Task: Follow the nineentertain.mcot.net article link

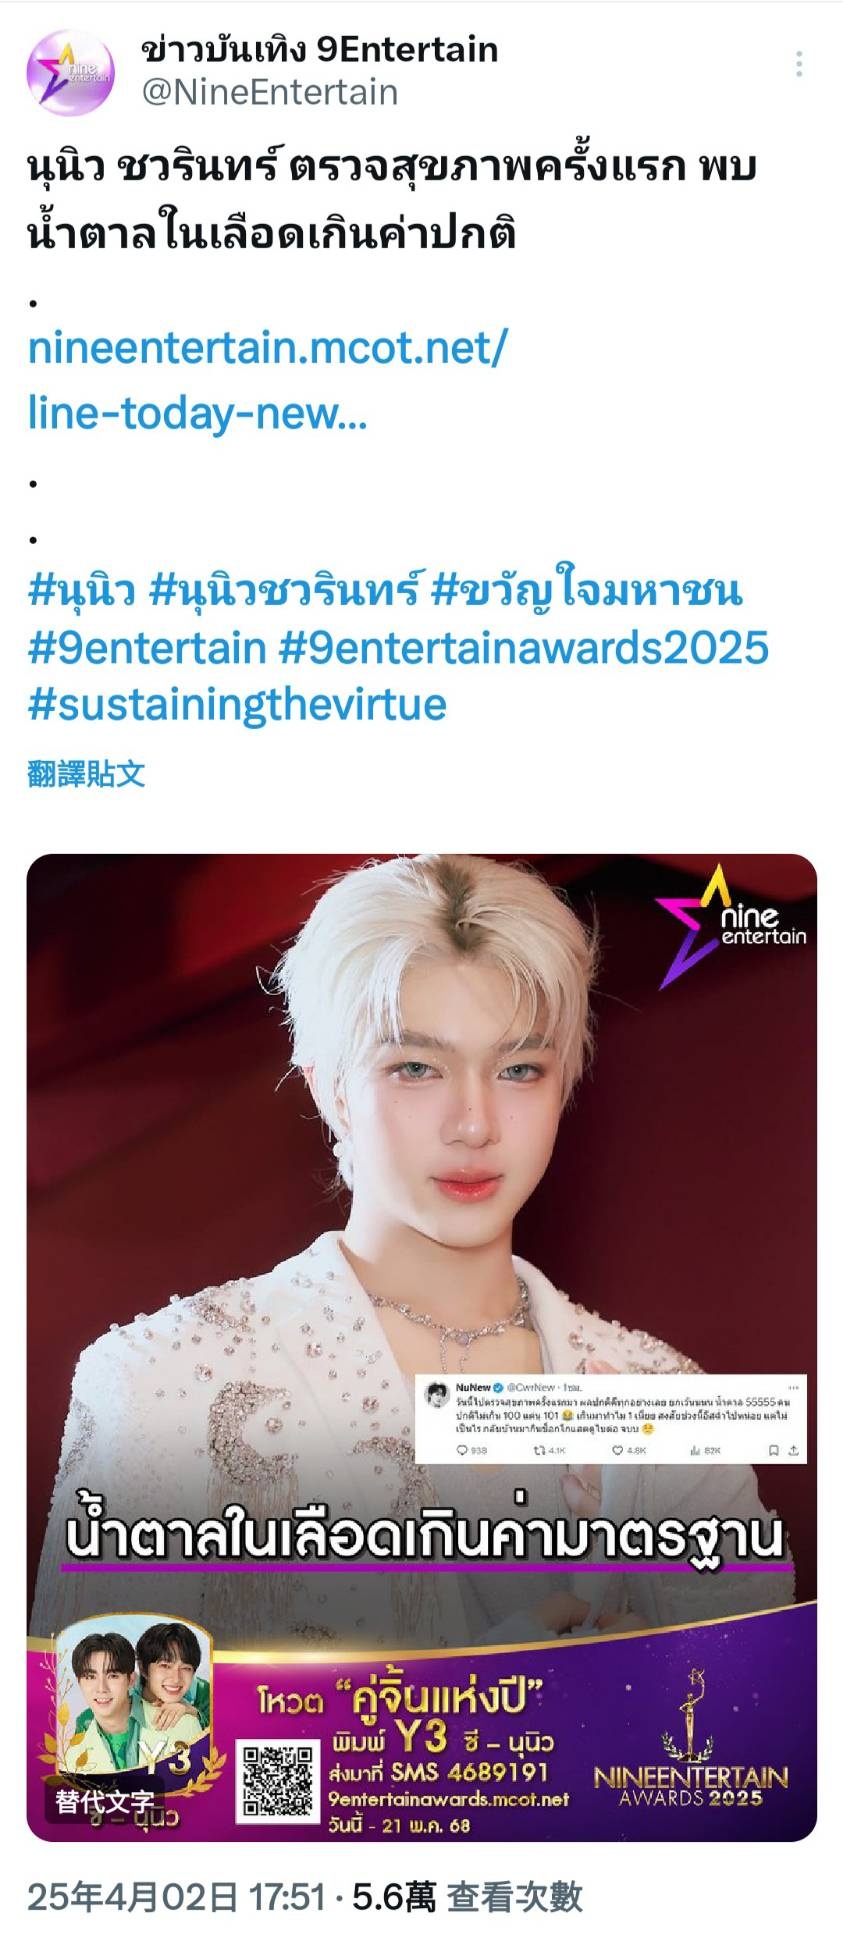Action: 267,380
